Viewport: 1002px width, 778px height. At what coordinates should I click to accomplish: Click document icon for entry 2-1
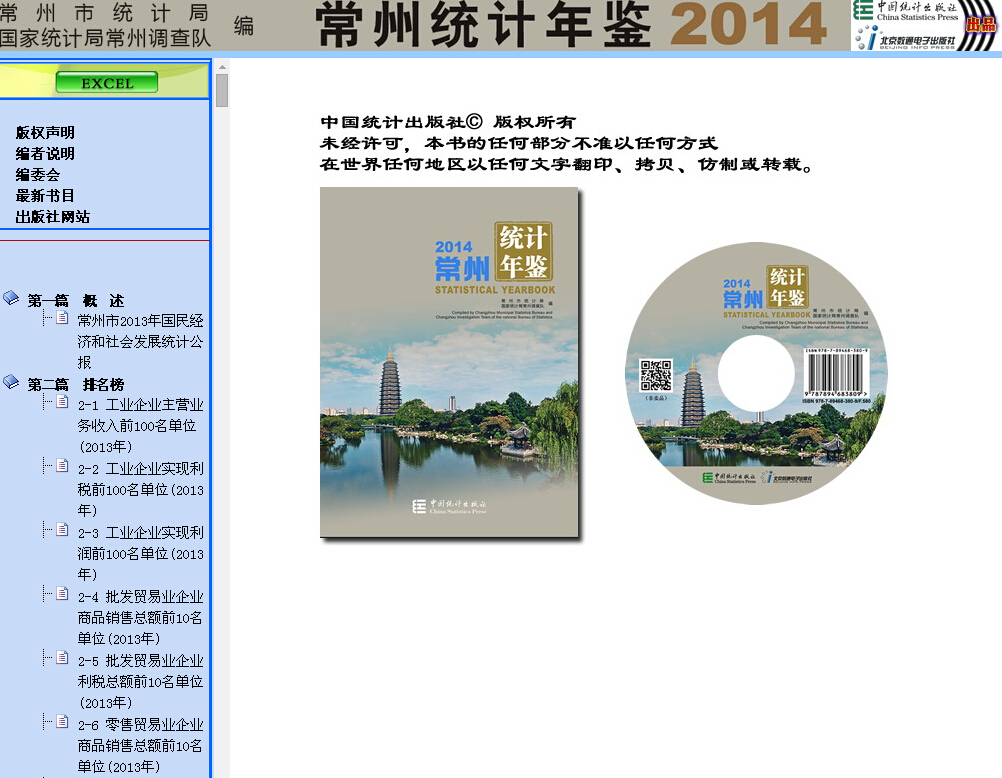click(x=62, y=401)
